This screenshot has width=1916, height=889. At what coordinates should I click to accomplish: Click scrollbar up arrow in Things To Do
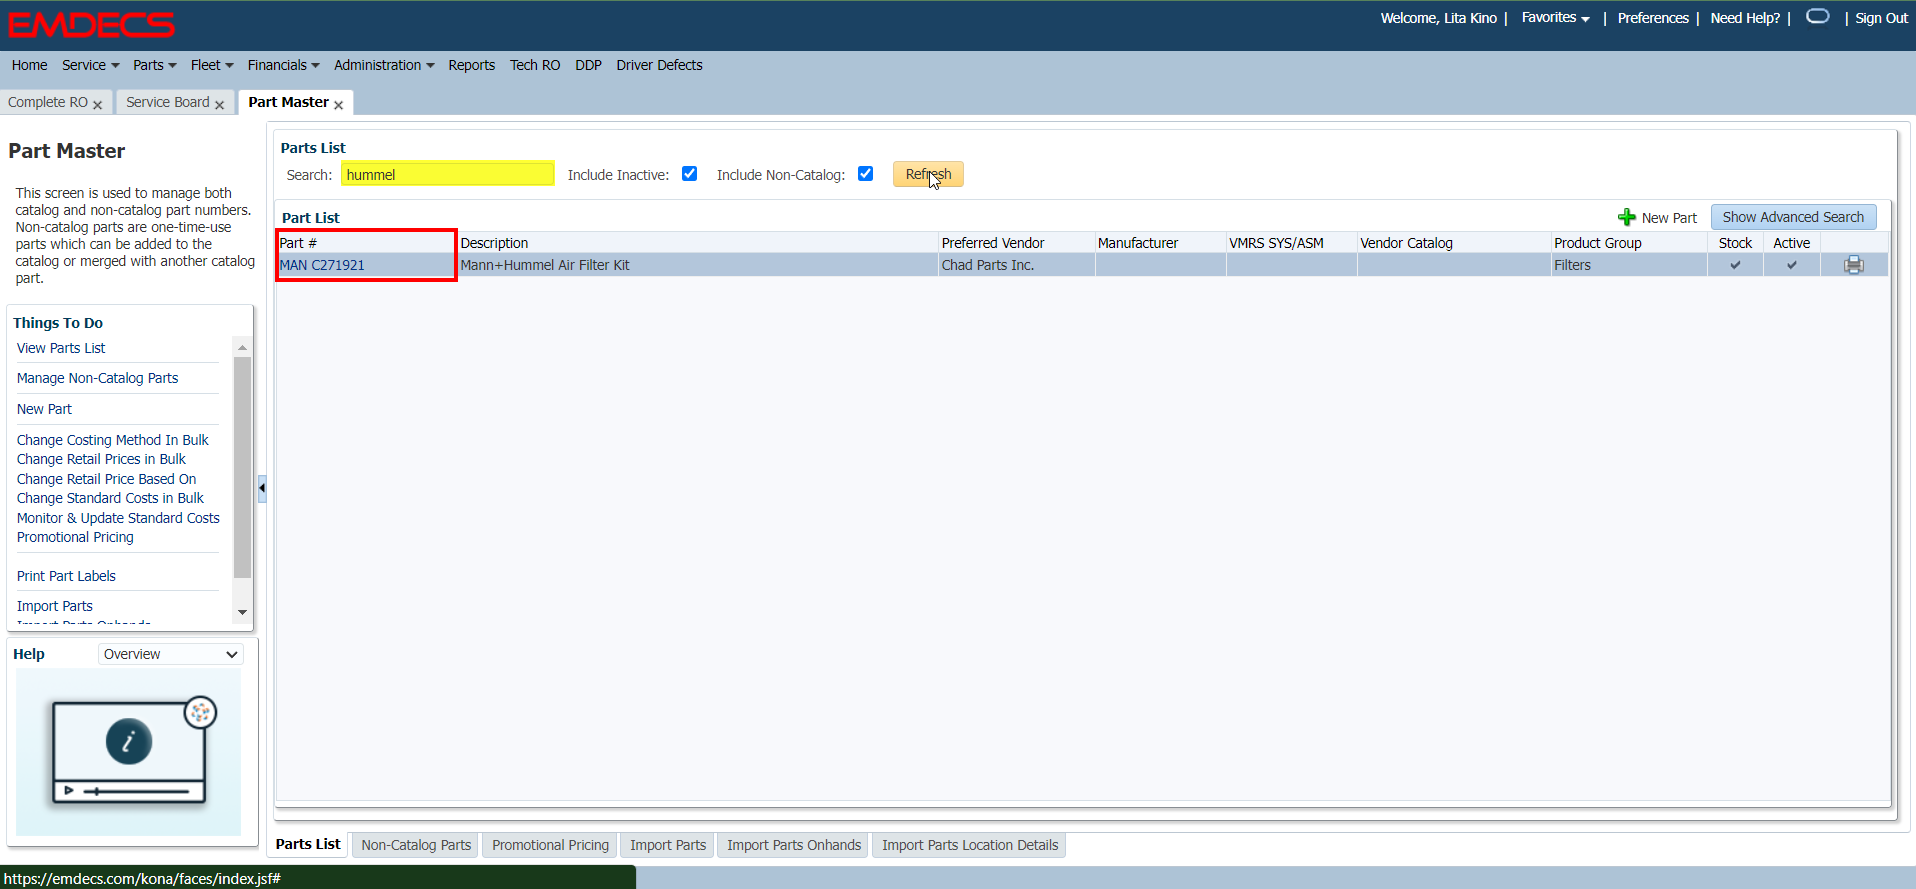coord(242,347)
